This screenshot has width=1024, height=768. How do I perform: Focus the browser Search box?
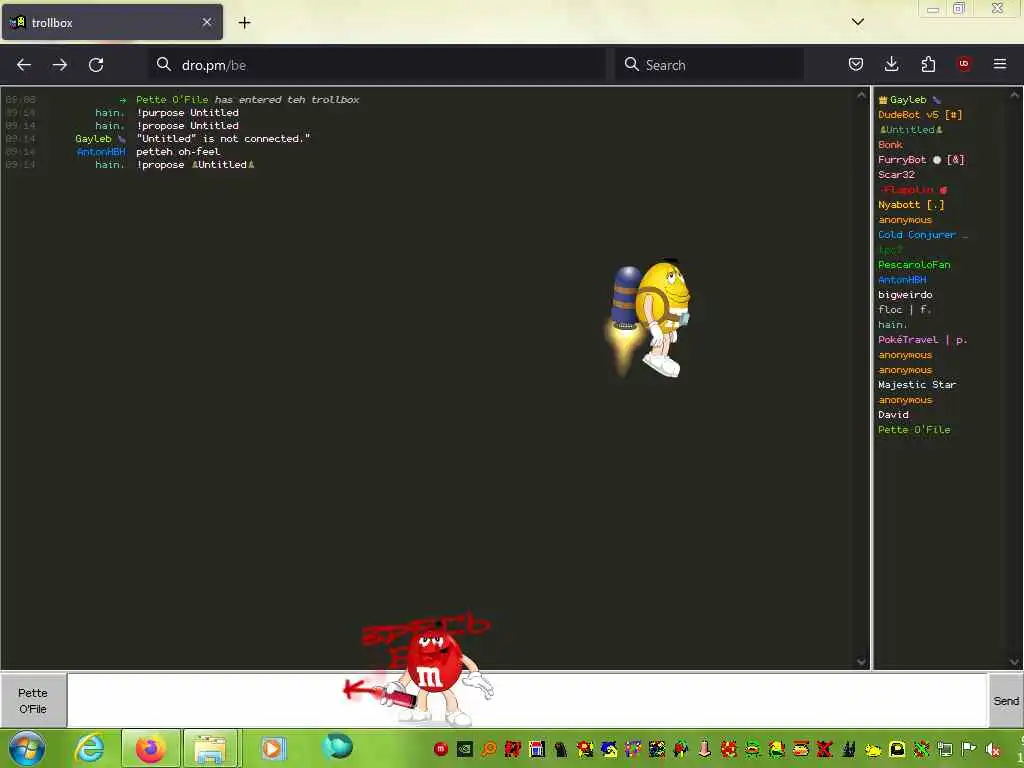coord(709,65)
